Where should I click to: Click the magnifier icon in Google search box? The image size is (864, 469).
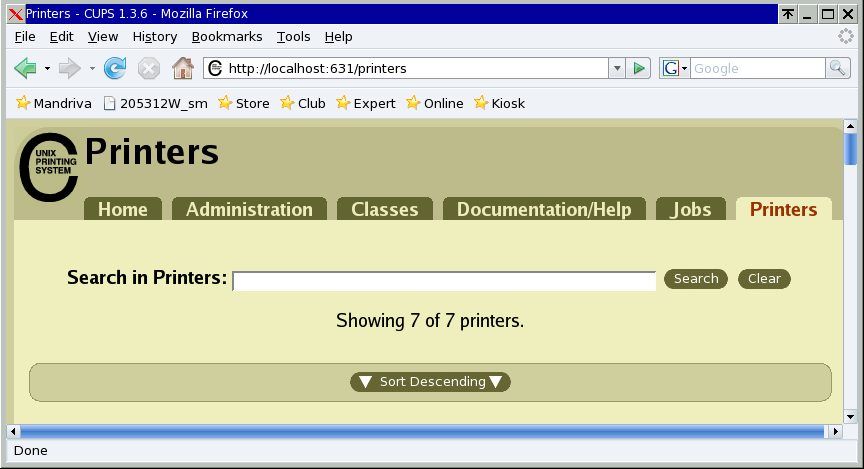[838, 68]
